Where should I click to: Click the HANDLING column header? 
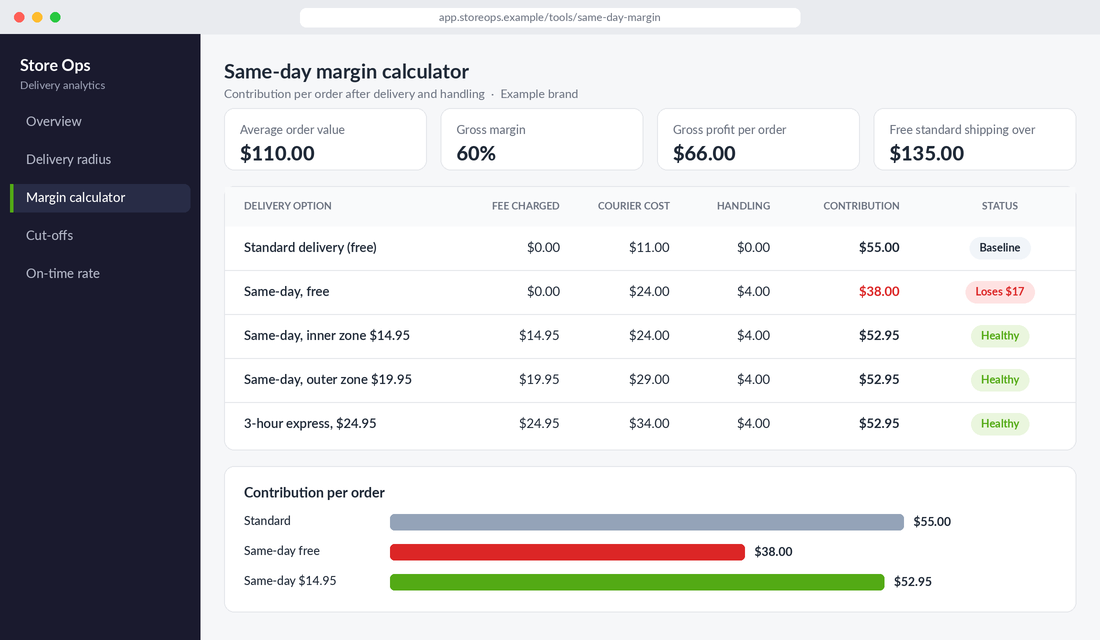point(743,206)
